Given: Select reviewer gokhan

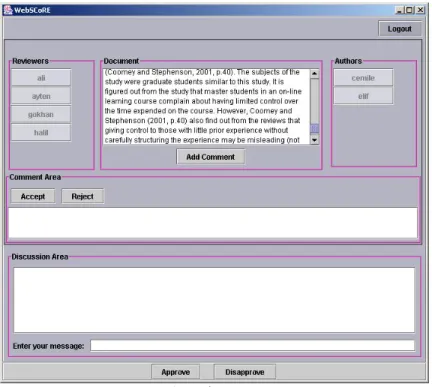Looking at the screenshot, I should point(41,115).
